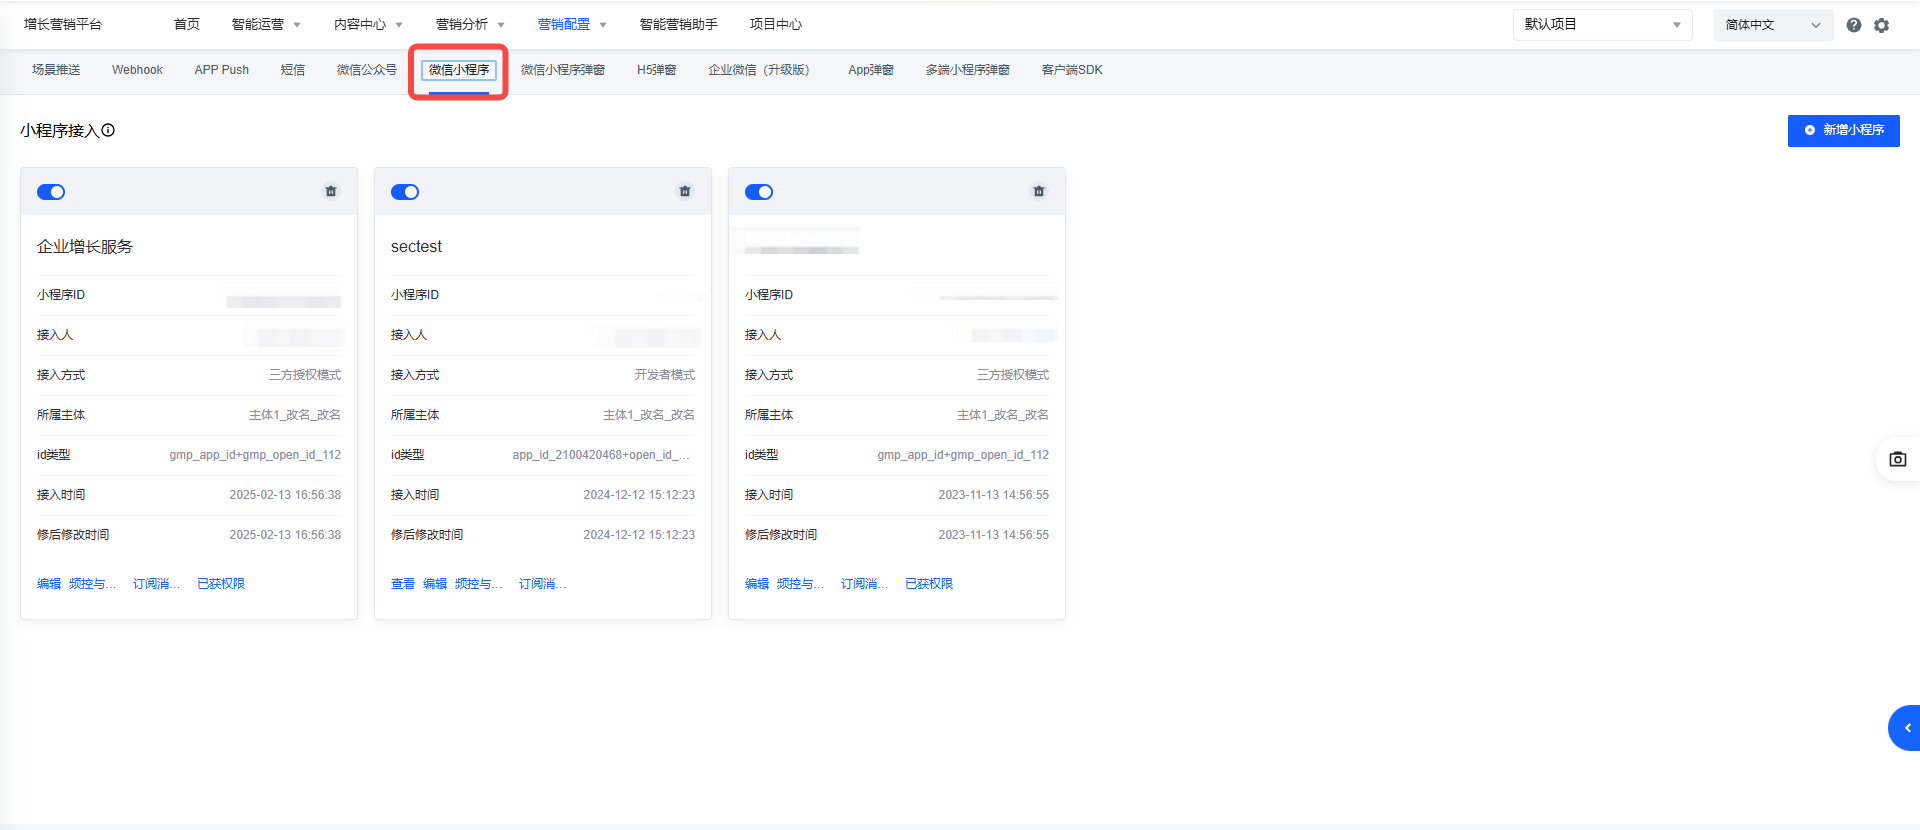Expand the 智能运营 menu
Screen dimensions: 1920x830
click(265, 24)
